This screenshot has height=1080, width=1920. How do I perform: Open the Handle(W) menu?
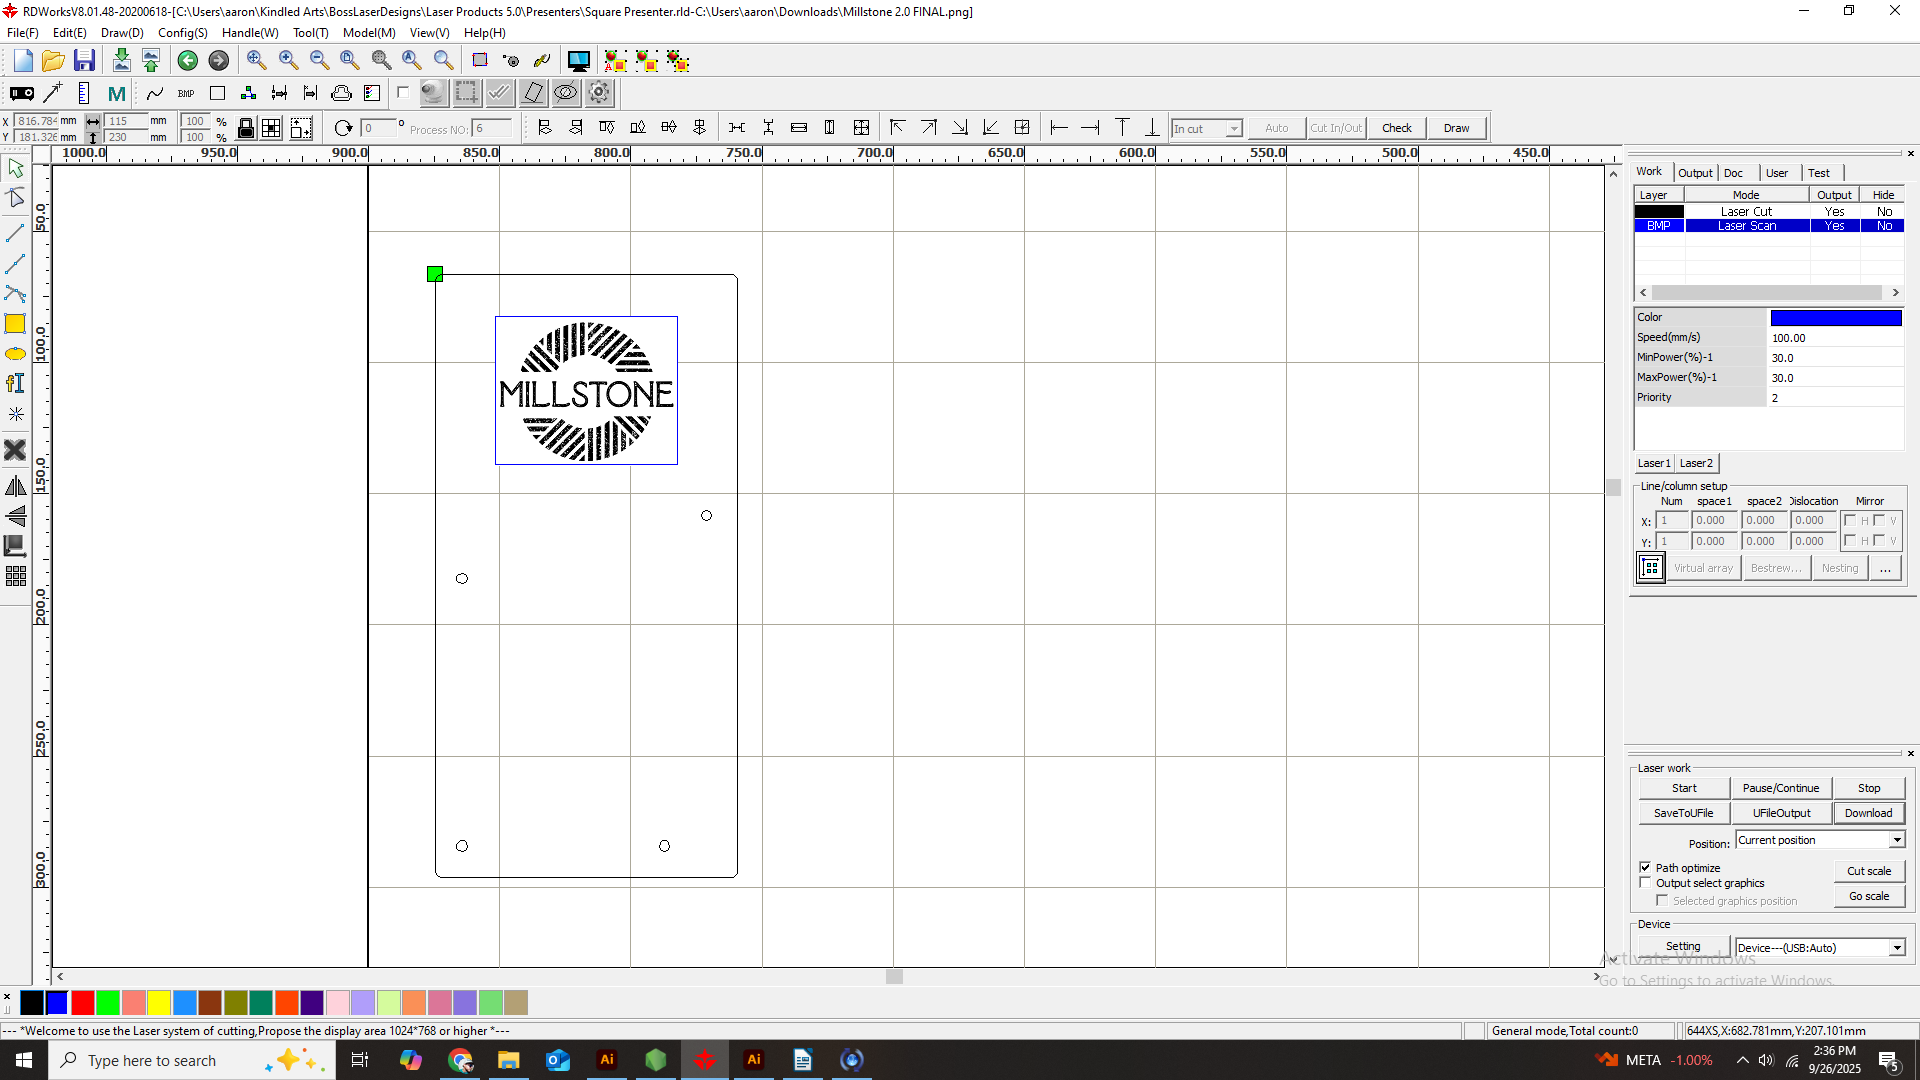250,33
